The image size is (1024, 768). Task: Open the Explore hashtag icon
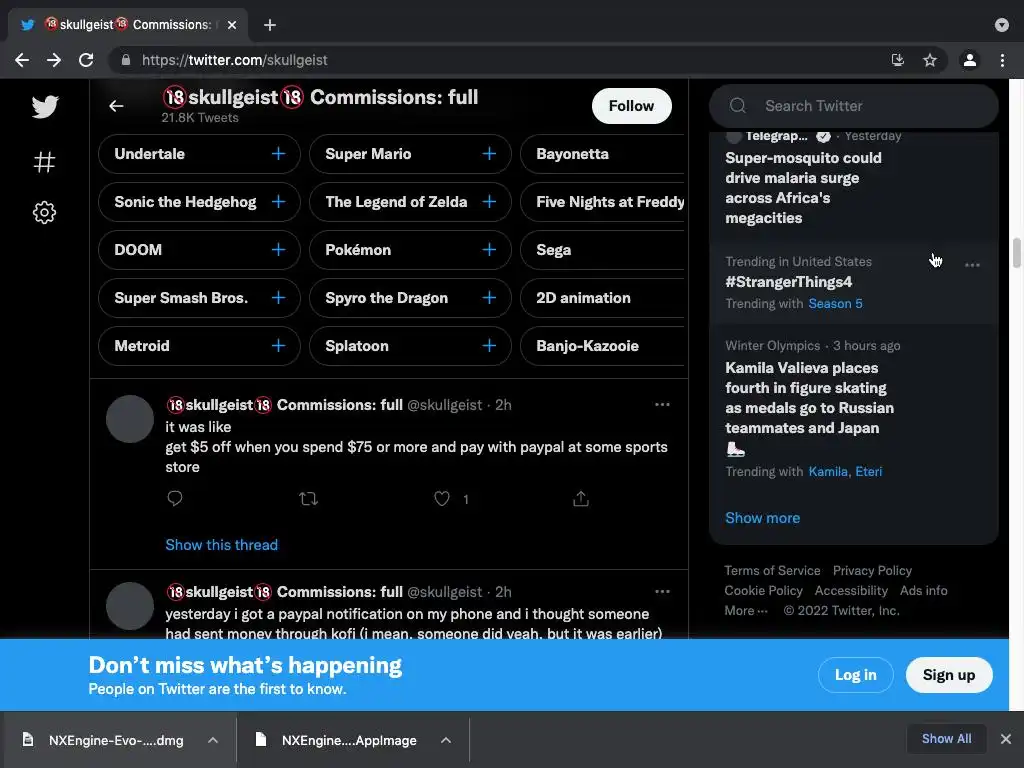(44, 161)
